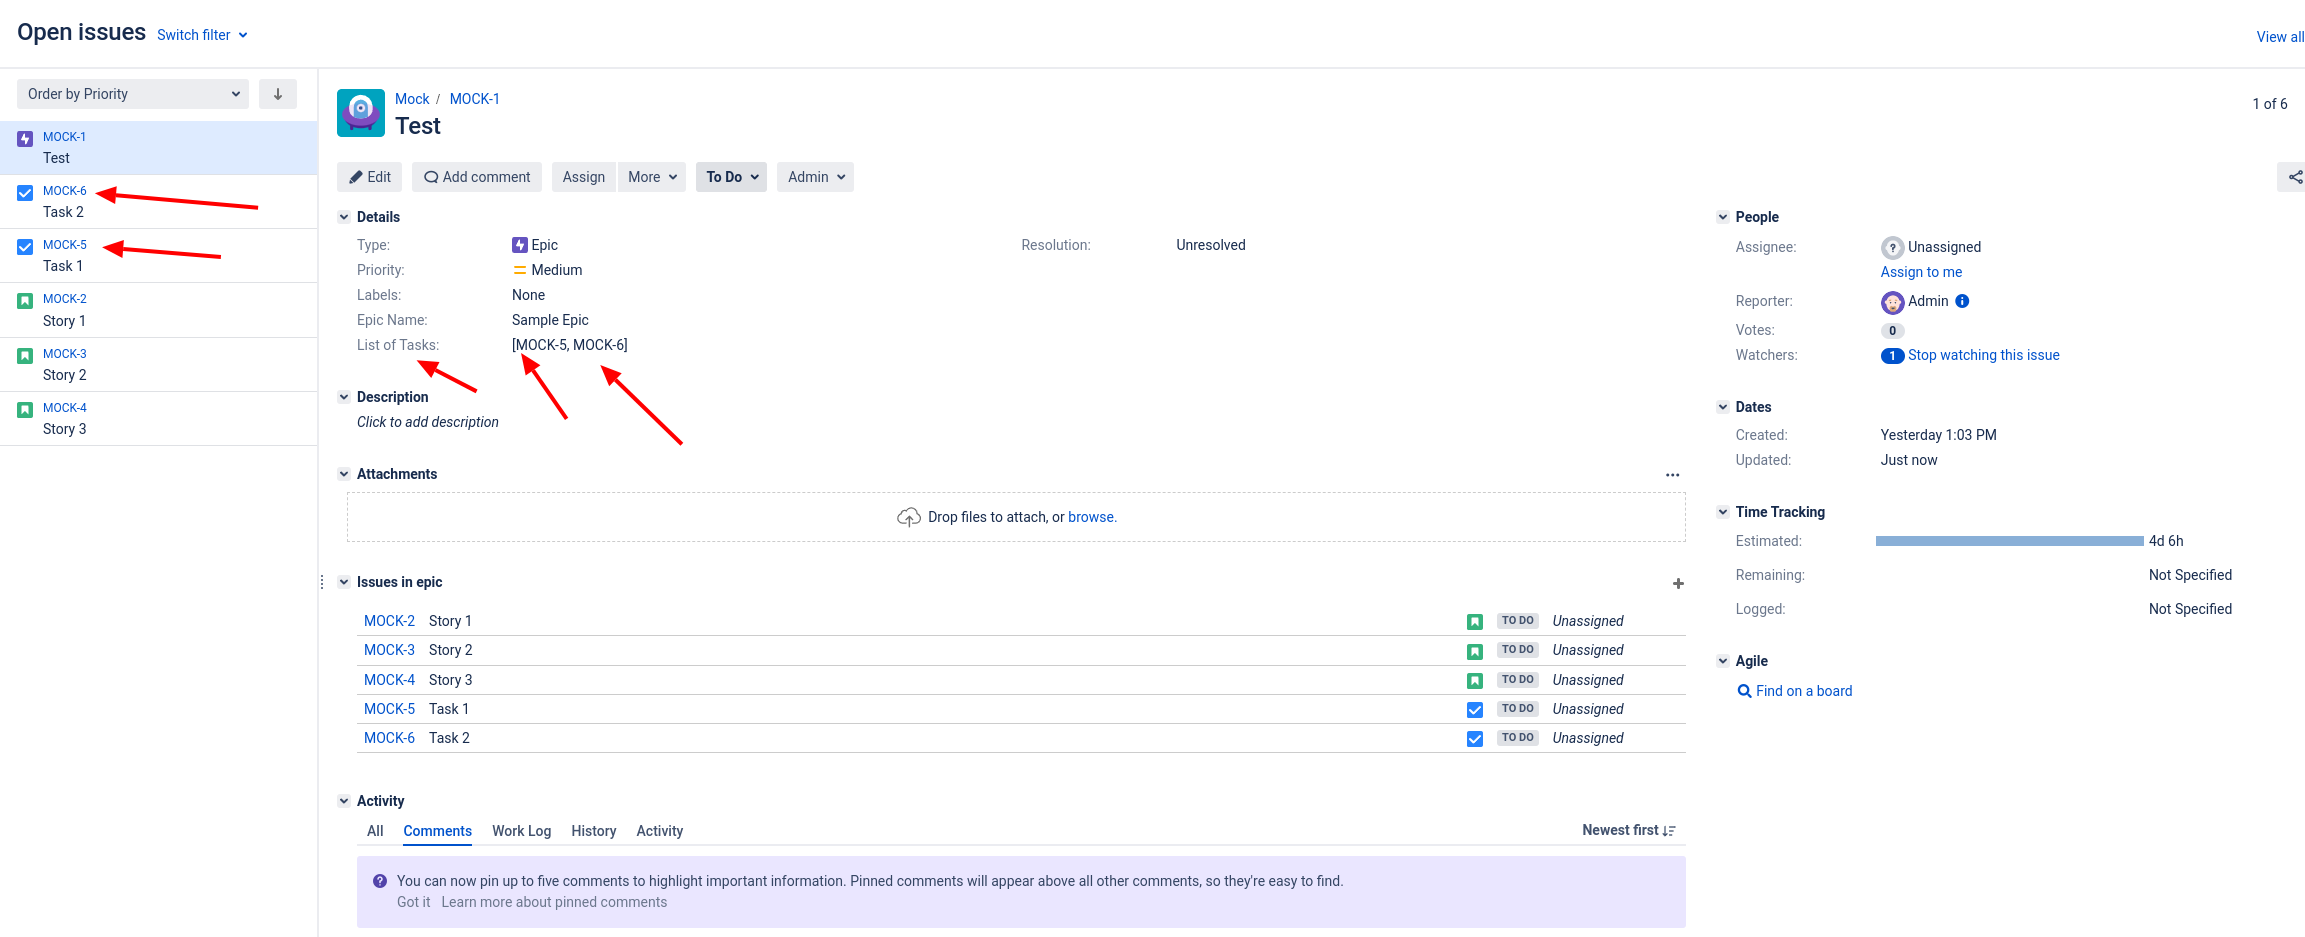The width and height of the screenshot is (2305, 937).
Task: Click the info icon beside reporter Admin
Action: click(1962, 301)
